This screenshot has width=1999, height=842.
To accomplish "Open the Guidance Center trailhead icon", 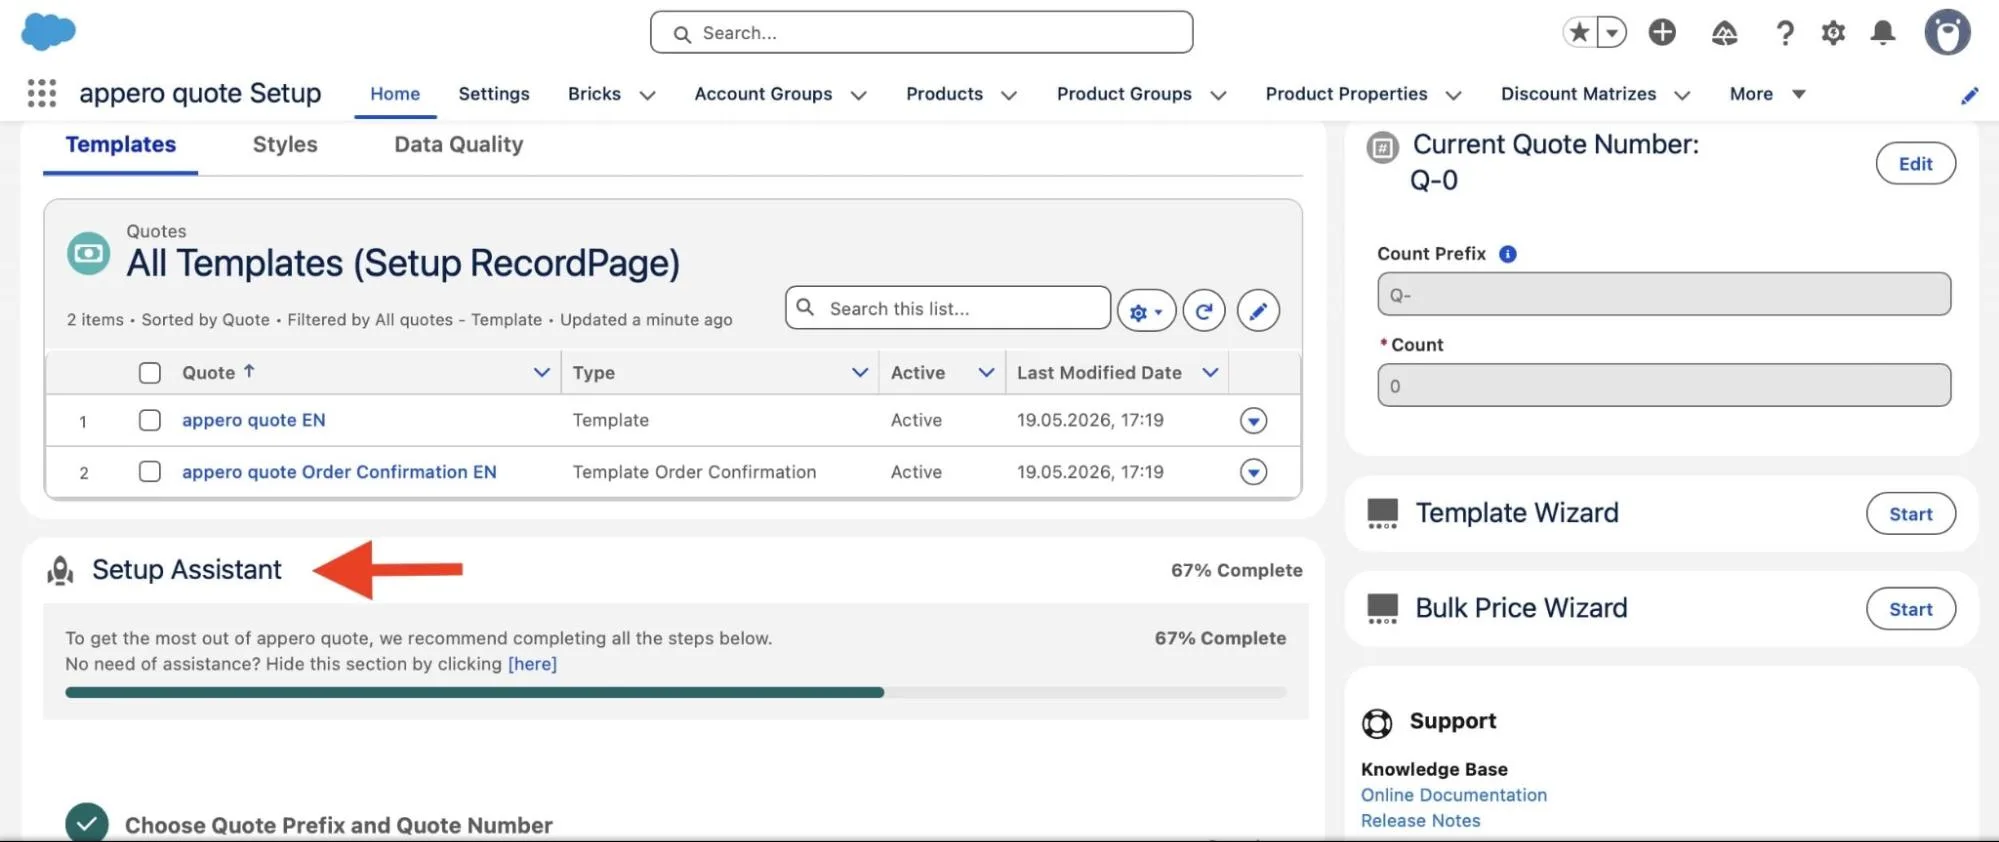I will tap(1724, 33).
